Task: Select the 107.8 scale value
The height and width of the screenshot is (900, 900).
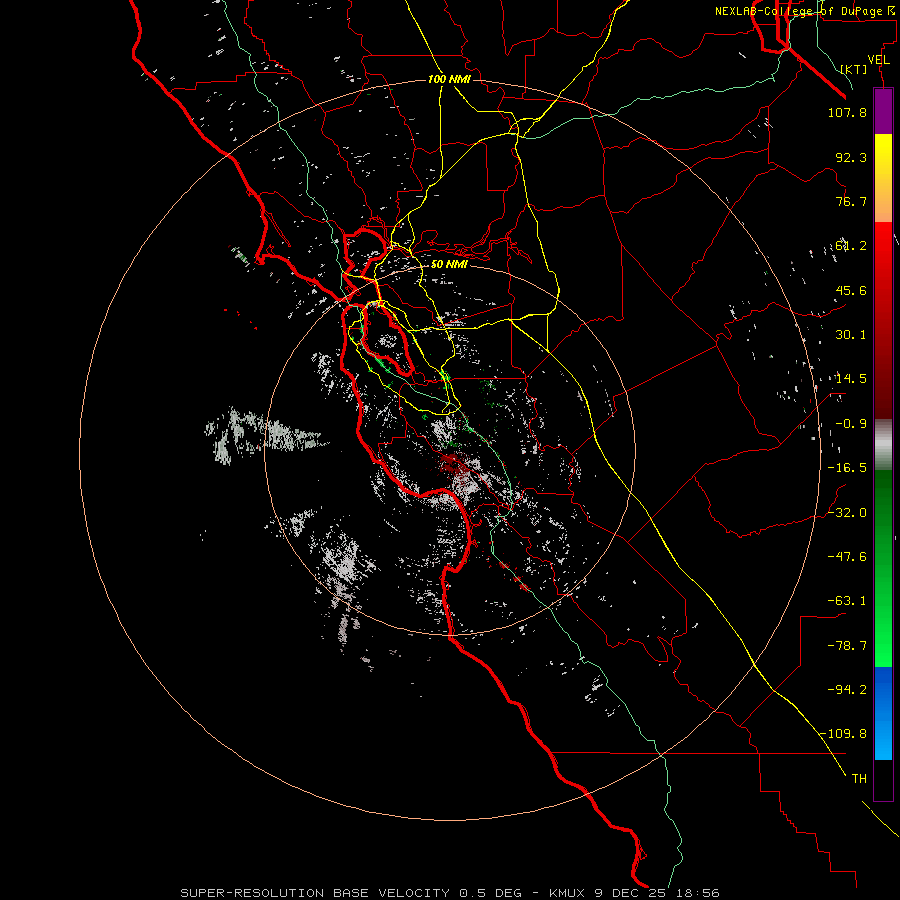Action: (847, 112)
